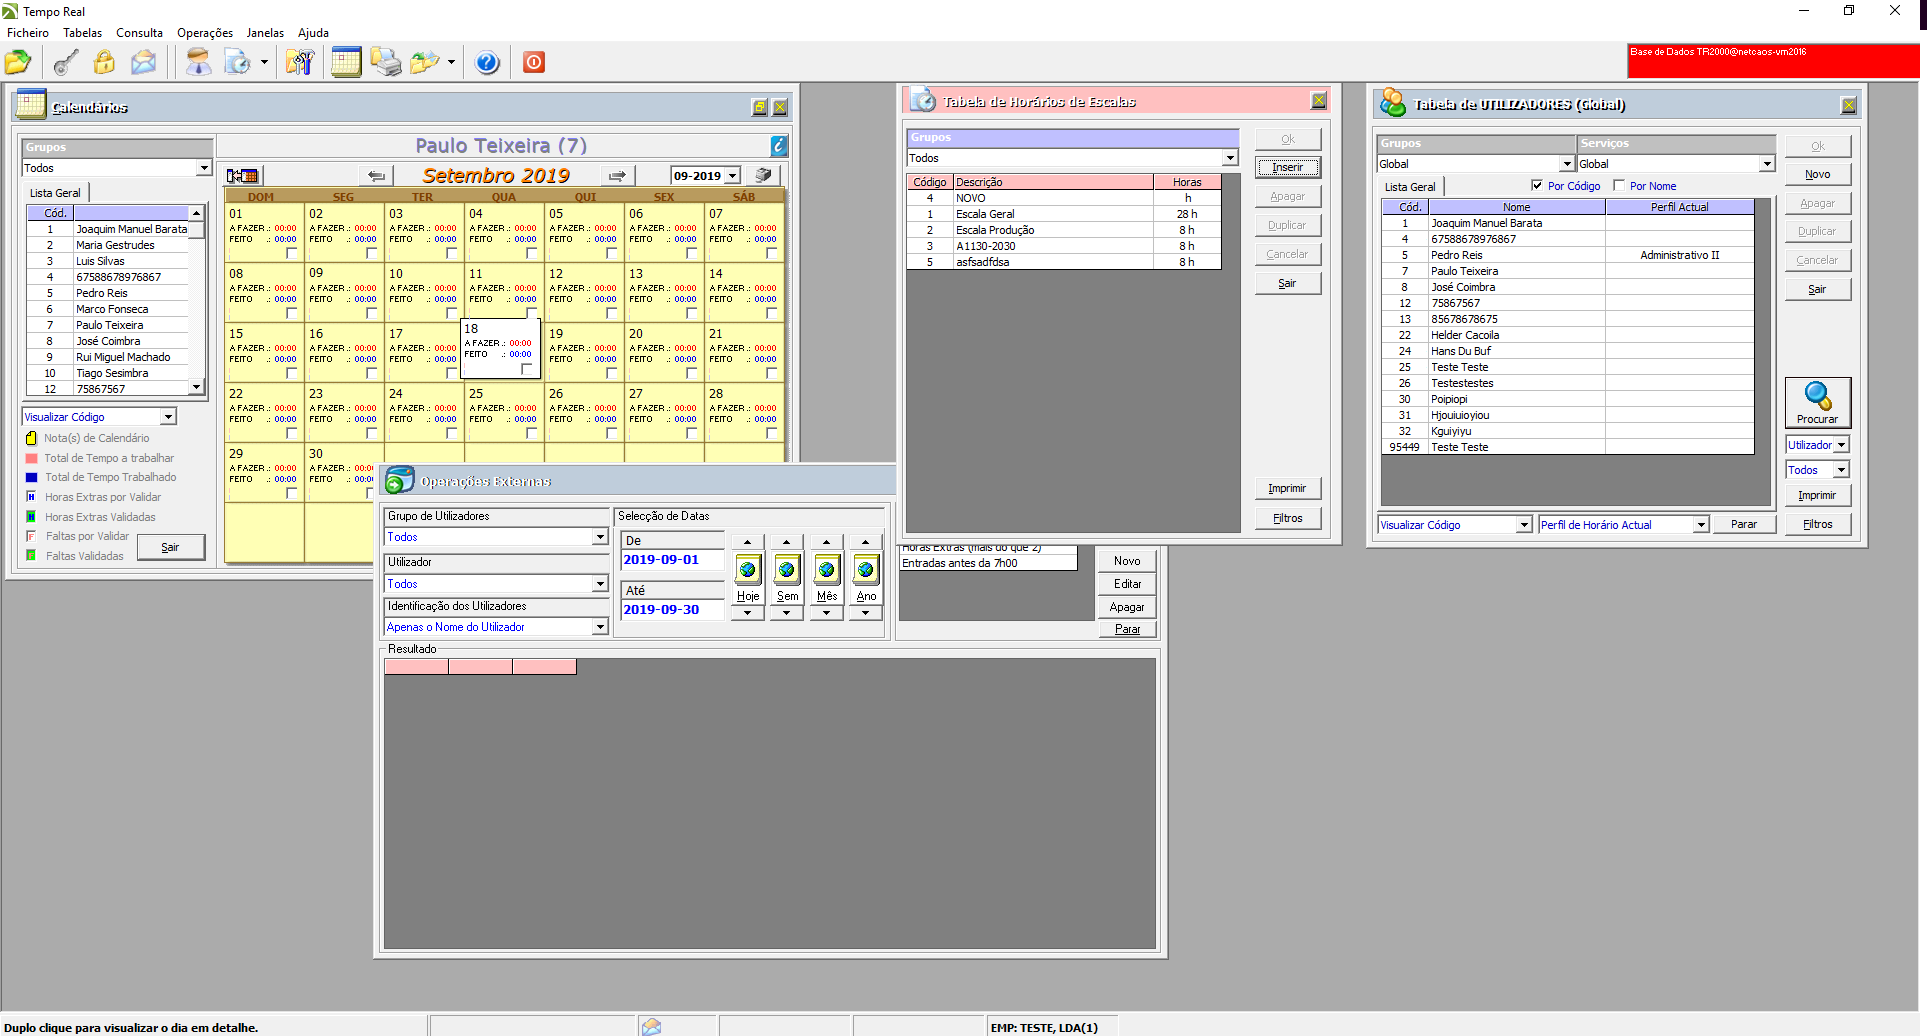Click the Mês globe icon
Viewport: 1927px width, 1036px height.
pyautogui.click(x=826, y=570)
